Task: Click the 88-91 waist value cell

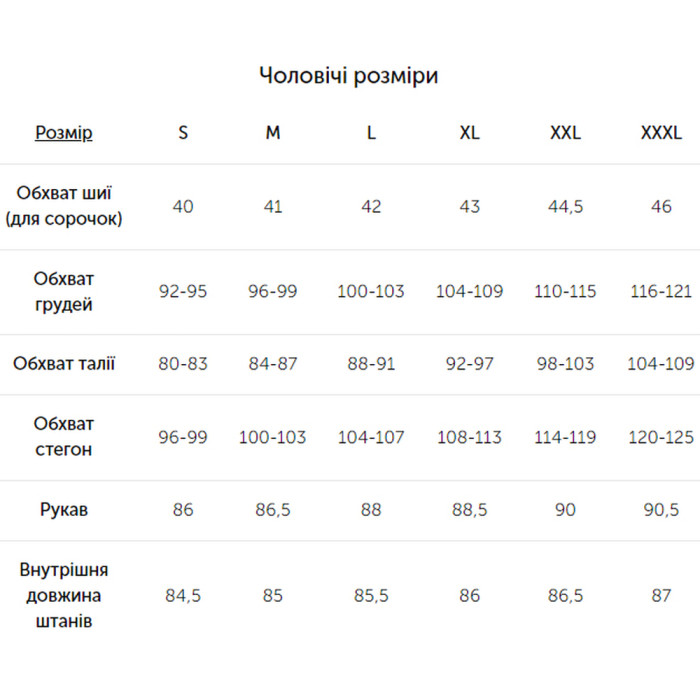Action: pyautogui.click(x=371, y=363)
